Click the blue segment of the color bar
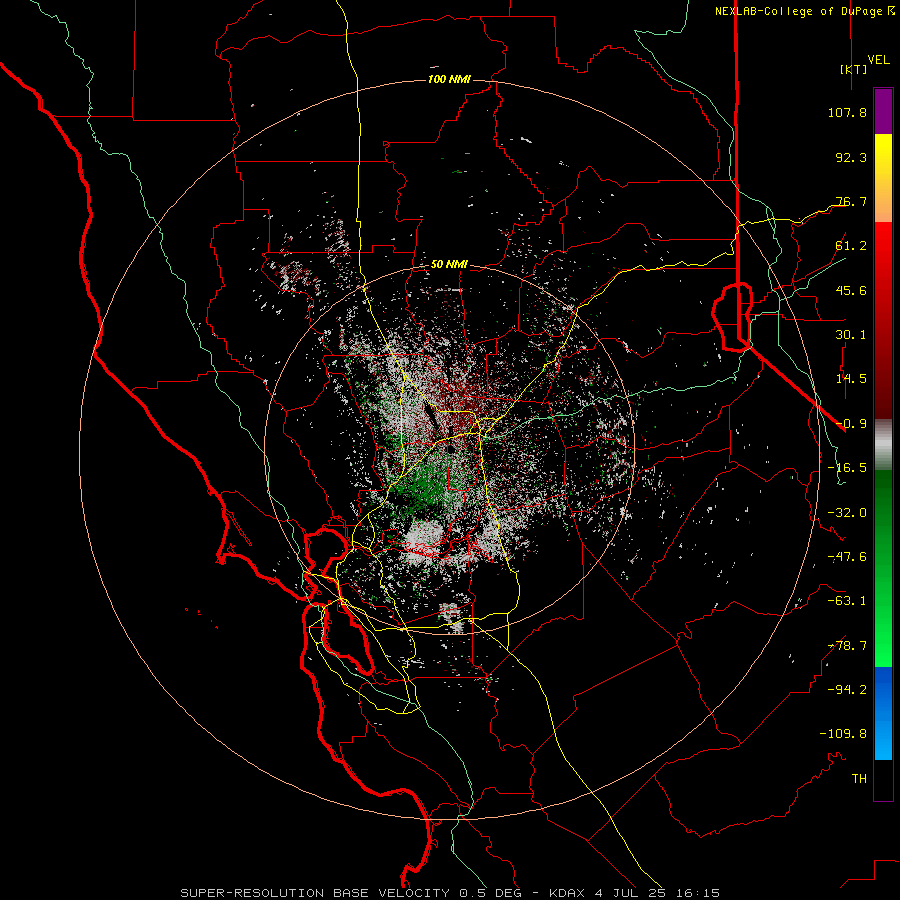The height and width of the screenshot is (900, 900). pos(883,713)
